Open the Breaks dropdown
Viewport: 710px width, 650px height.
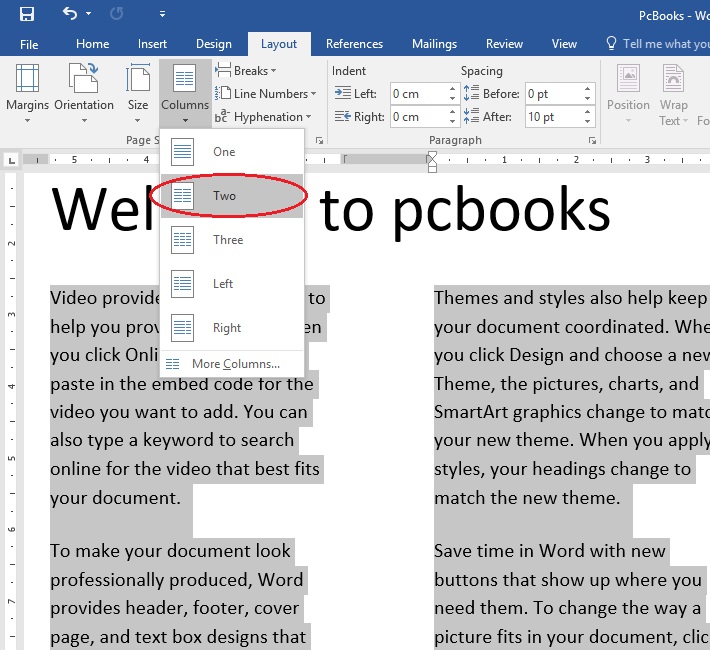click(245, 71)
